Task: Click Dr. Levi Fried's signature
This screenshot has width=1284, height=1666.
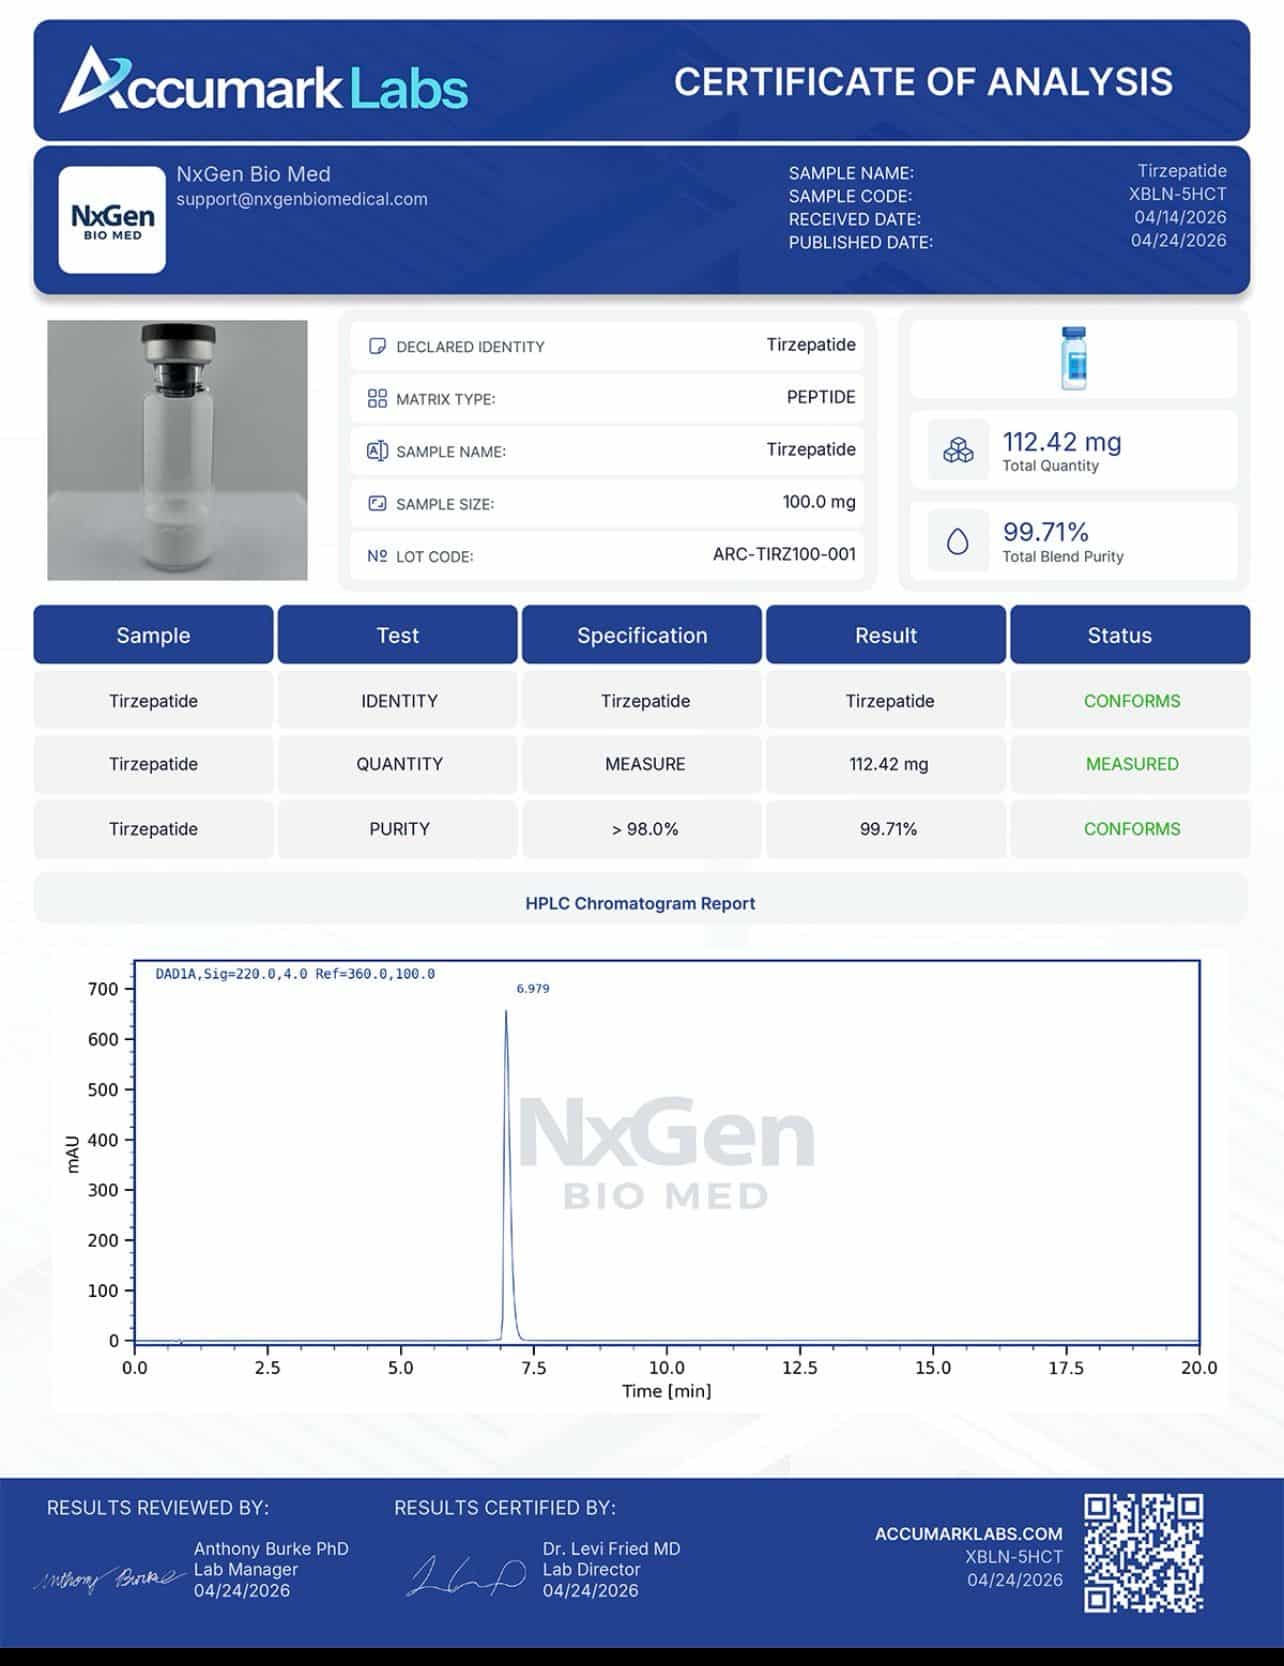Action: [x=466, y=1576]
